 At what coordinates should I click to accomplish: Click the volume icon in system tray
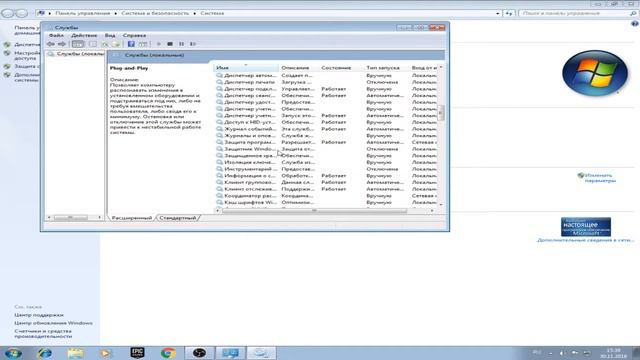coord(562,353)
